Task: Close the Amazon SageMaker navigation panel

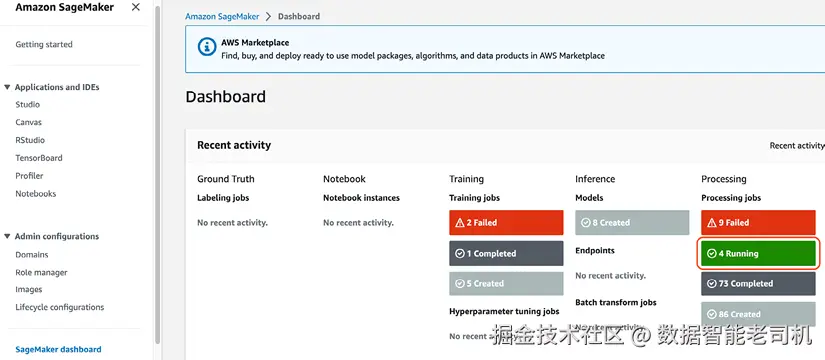Action: pos(135,7)
